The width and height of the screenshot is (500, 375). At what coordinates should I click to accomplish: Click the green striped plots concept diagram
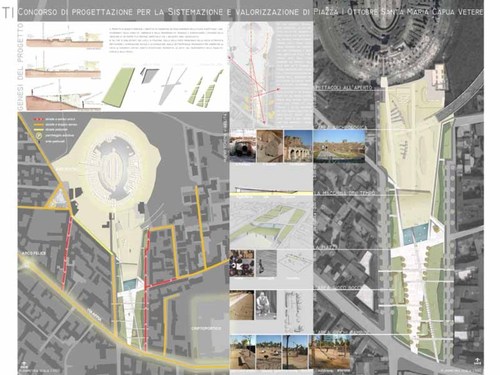(x=205, y=87)
